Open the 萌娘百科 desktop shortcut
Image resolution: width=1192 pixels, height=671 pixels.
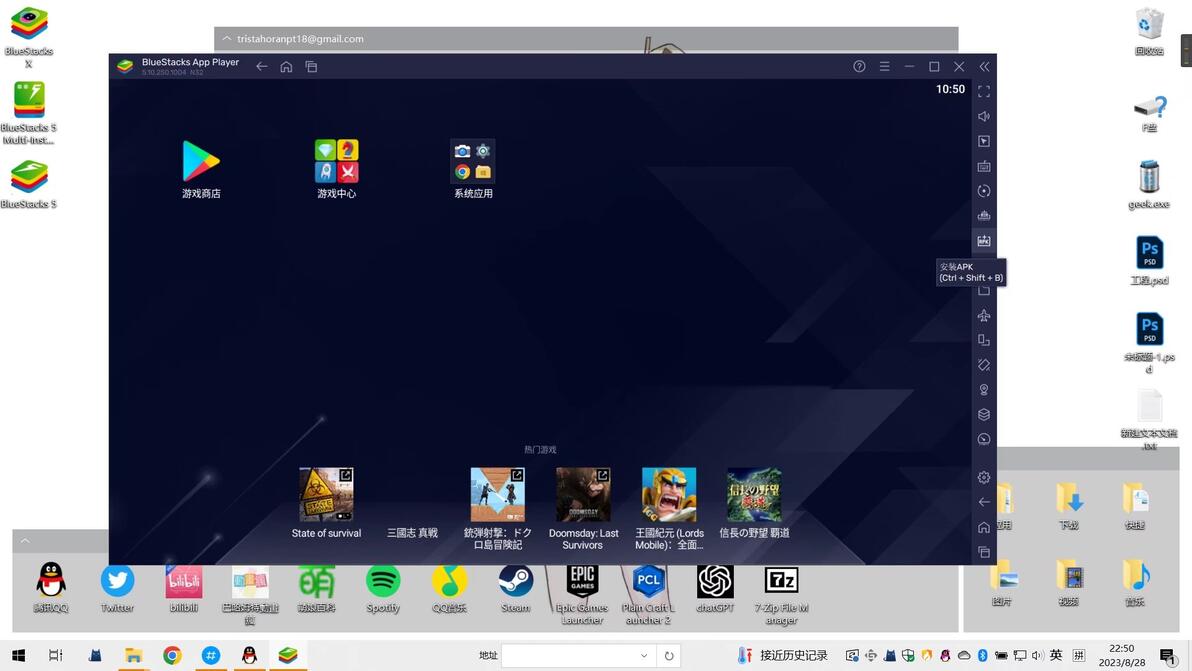(317, 587)
